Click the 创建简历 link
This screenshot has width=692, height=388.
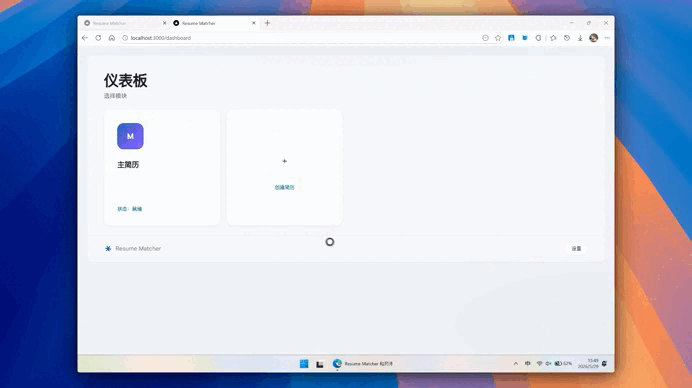point(284,187)
